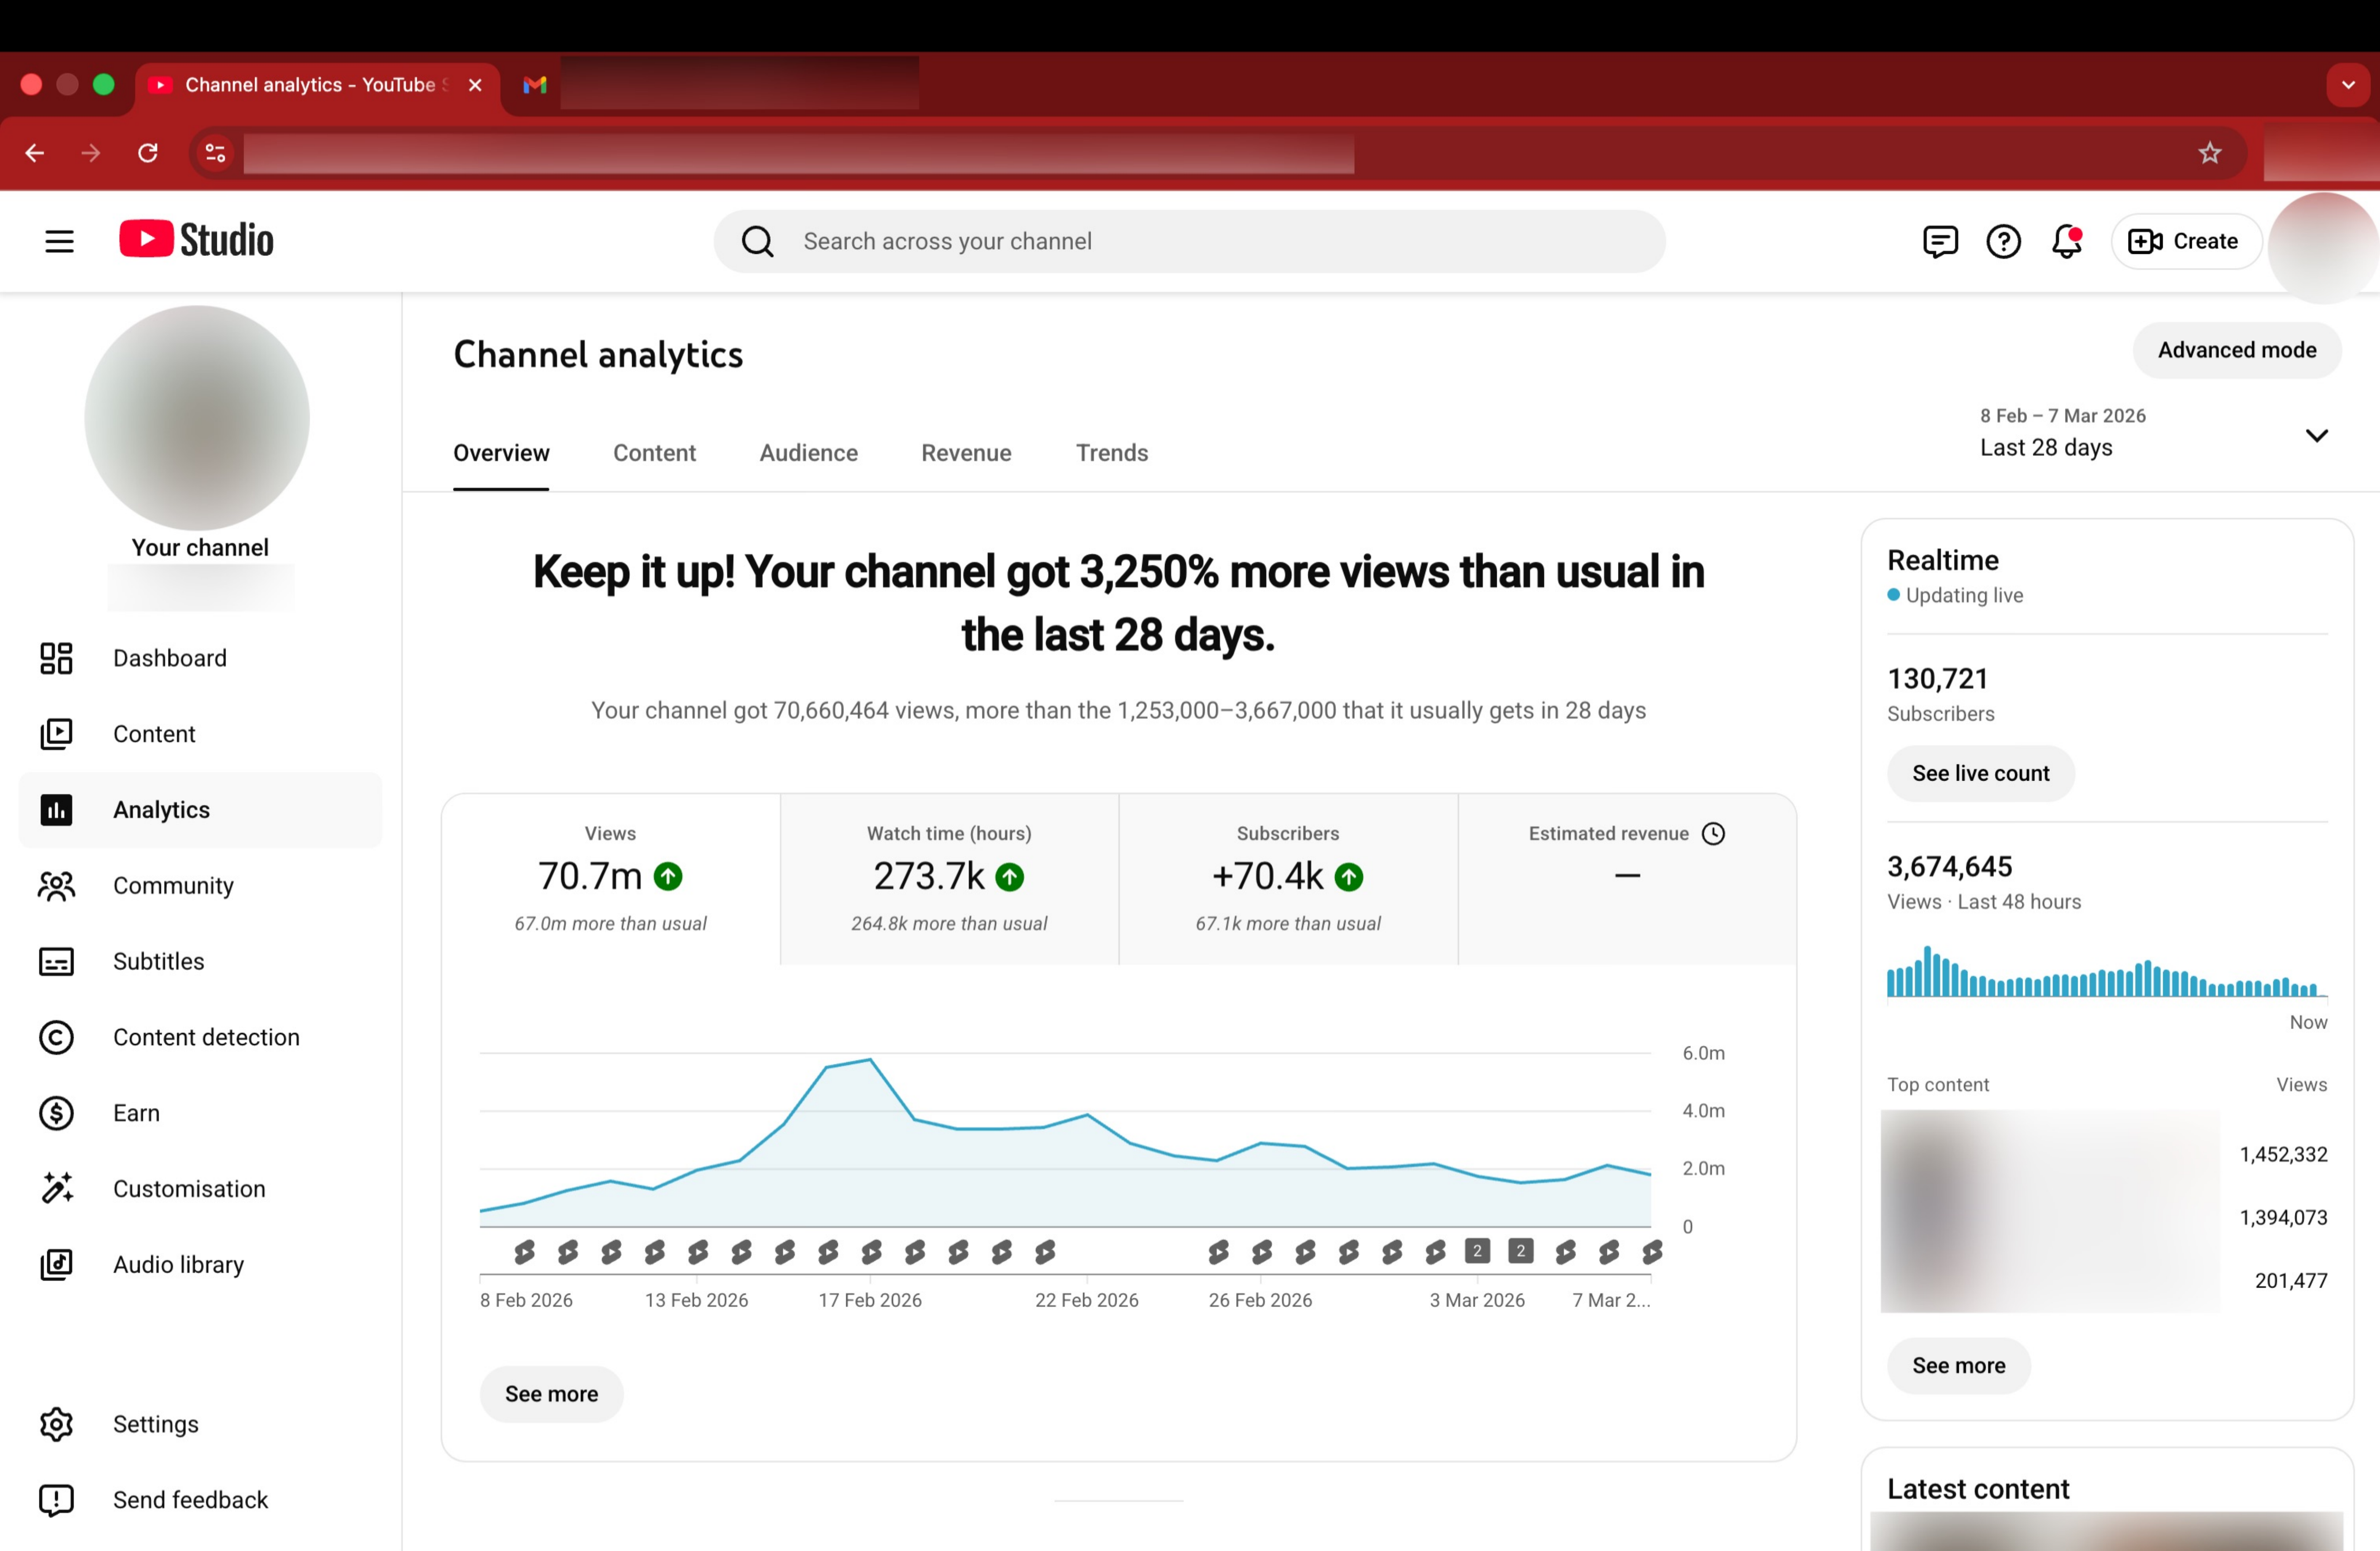This screenshot has width=2380, height=1551.
Task: Open Customisation in the sidebar
Action: 200,1189
